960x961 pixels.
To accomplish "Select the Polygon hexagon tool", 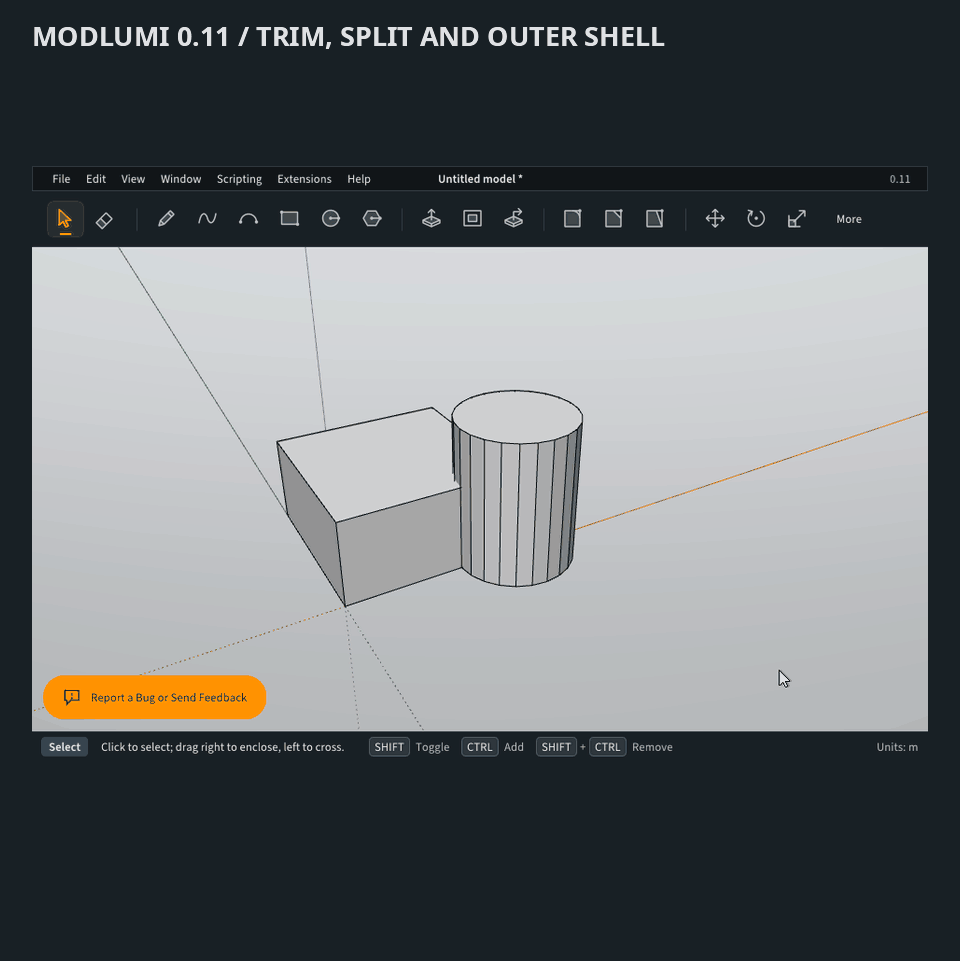I will pos(372,219).
